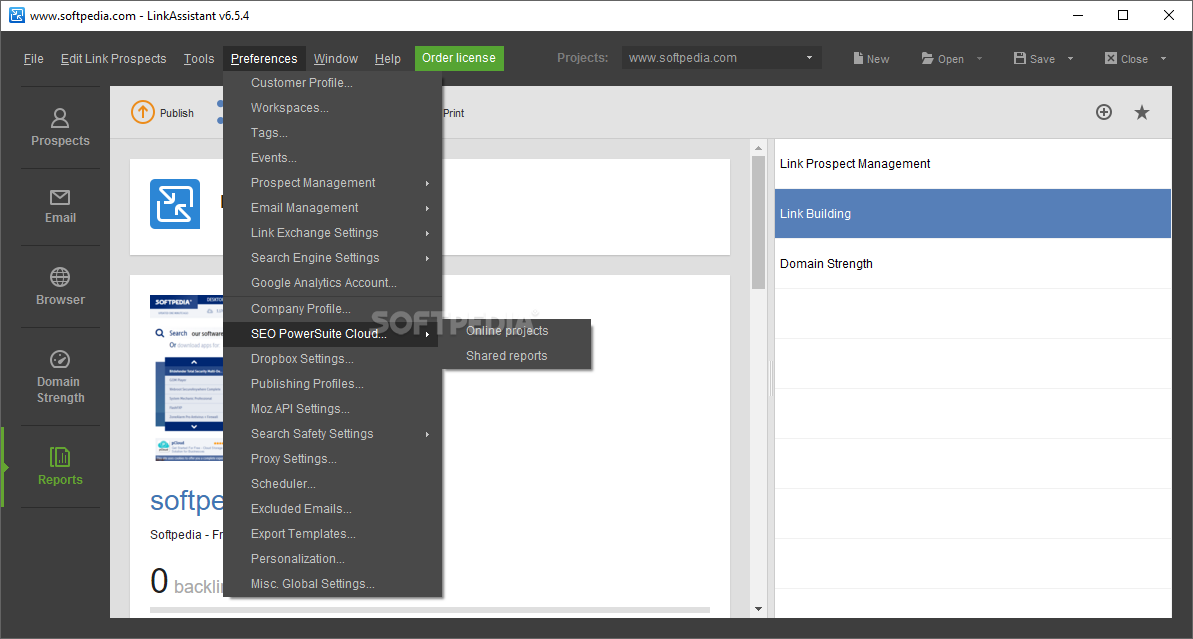Click the green Order license button

(x=459, y=58)
